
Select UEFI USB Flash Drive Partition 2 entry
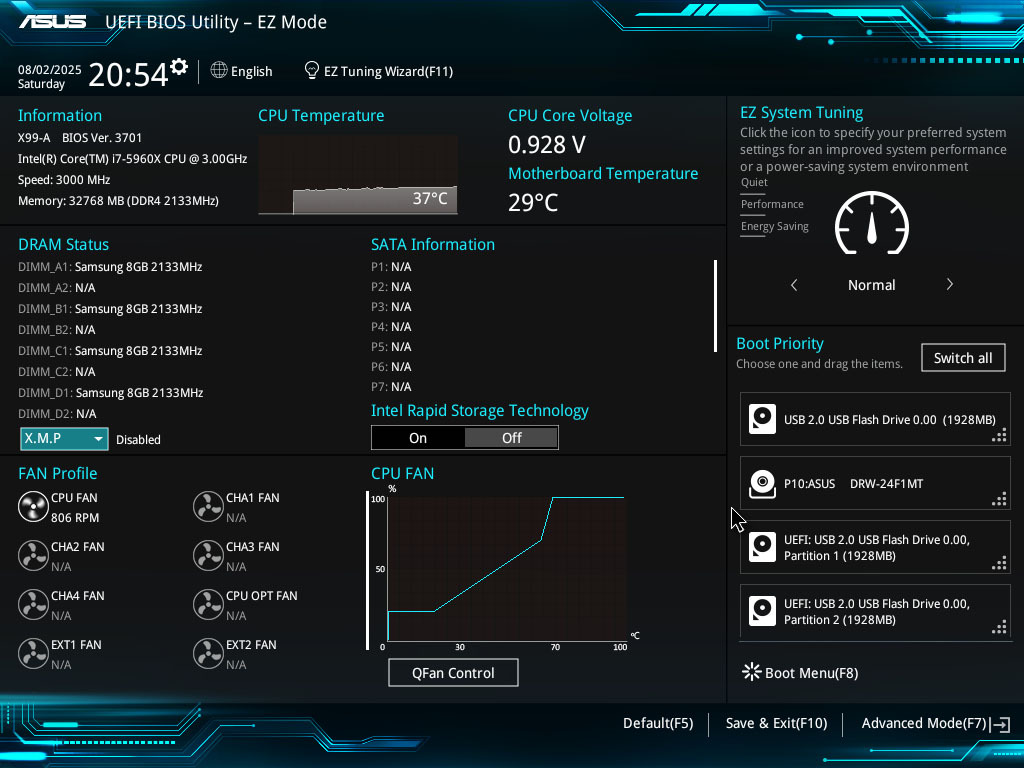coord(875,611)
